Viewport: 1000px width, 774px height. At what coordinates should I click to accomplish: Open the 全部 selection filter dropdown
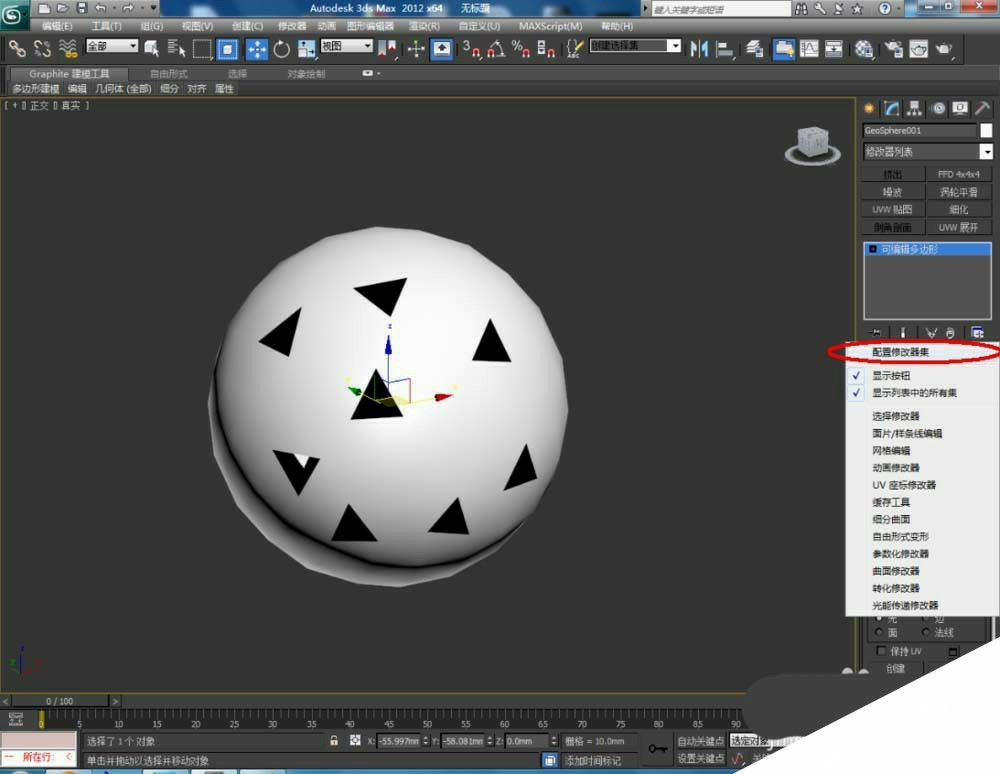pyautogui.click(x=112, y=47)
